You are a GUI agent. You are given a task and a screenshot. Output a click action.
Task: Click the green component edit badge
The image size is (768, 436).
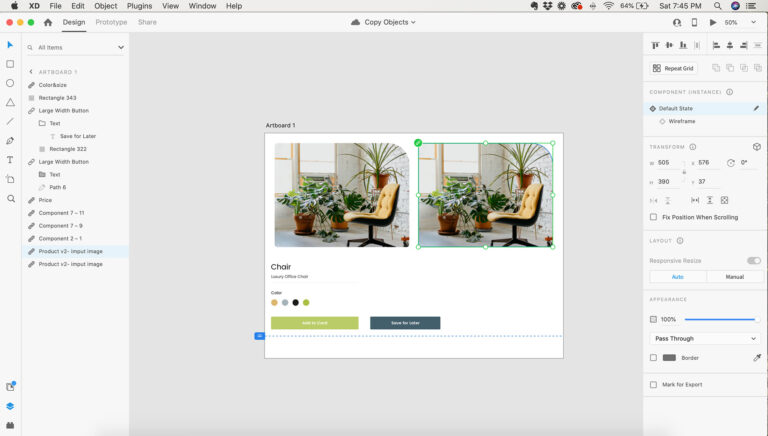(418, 143)
